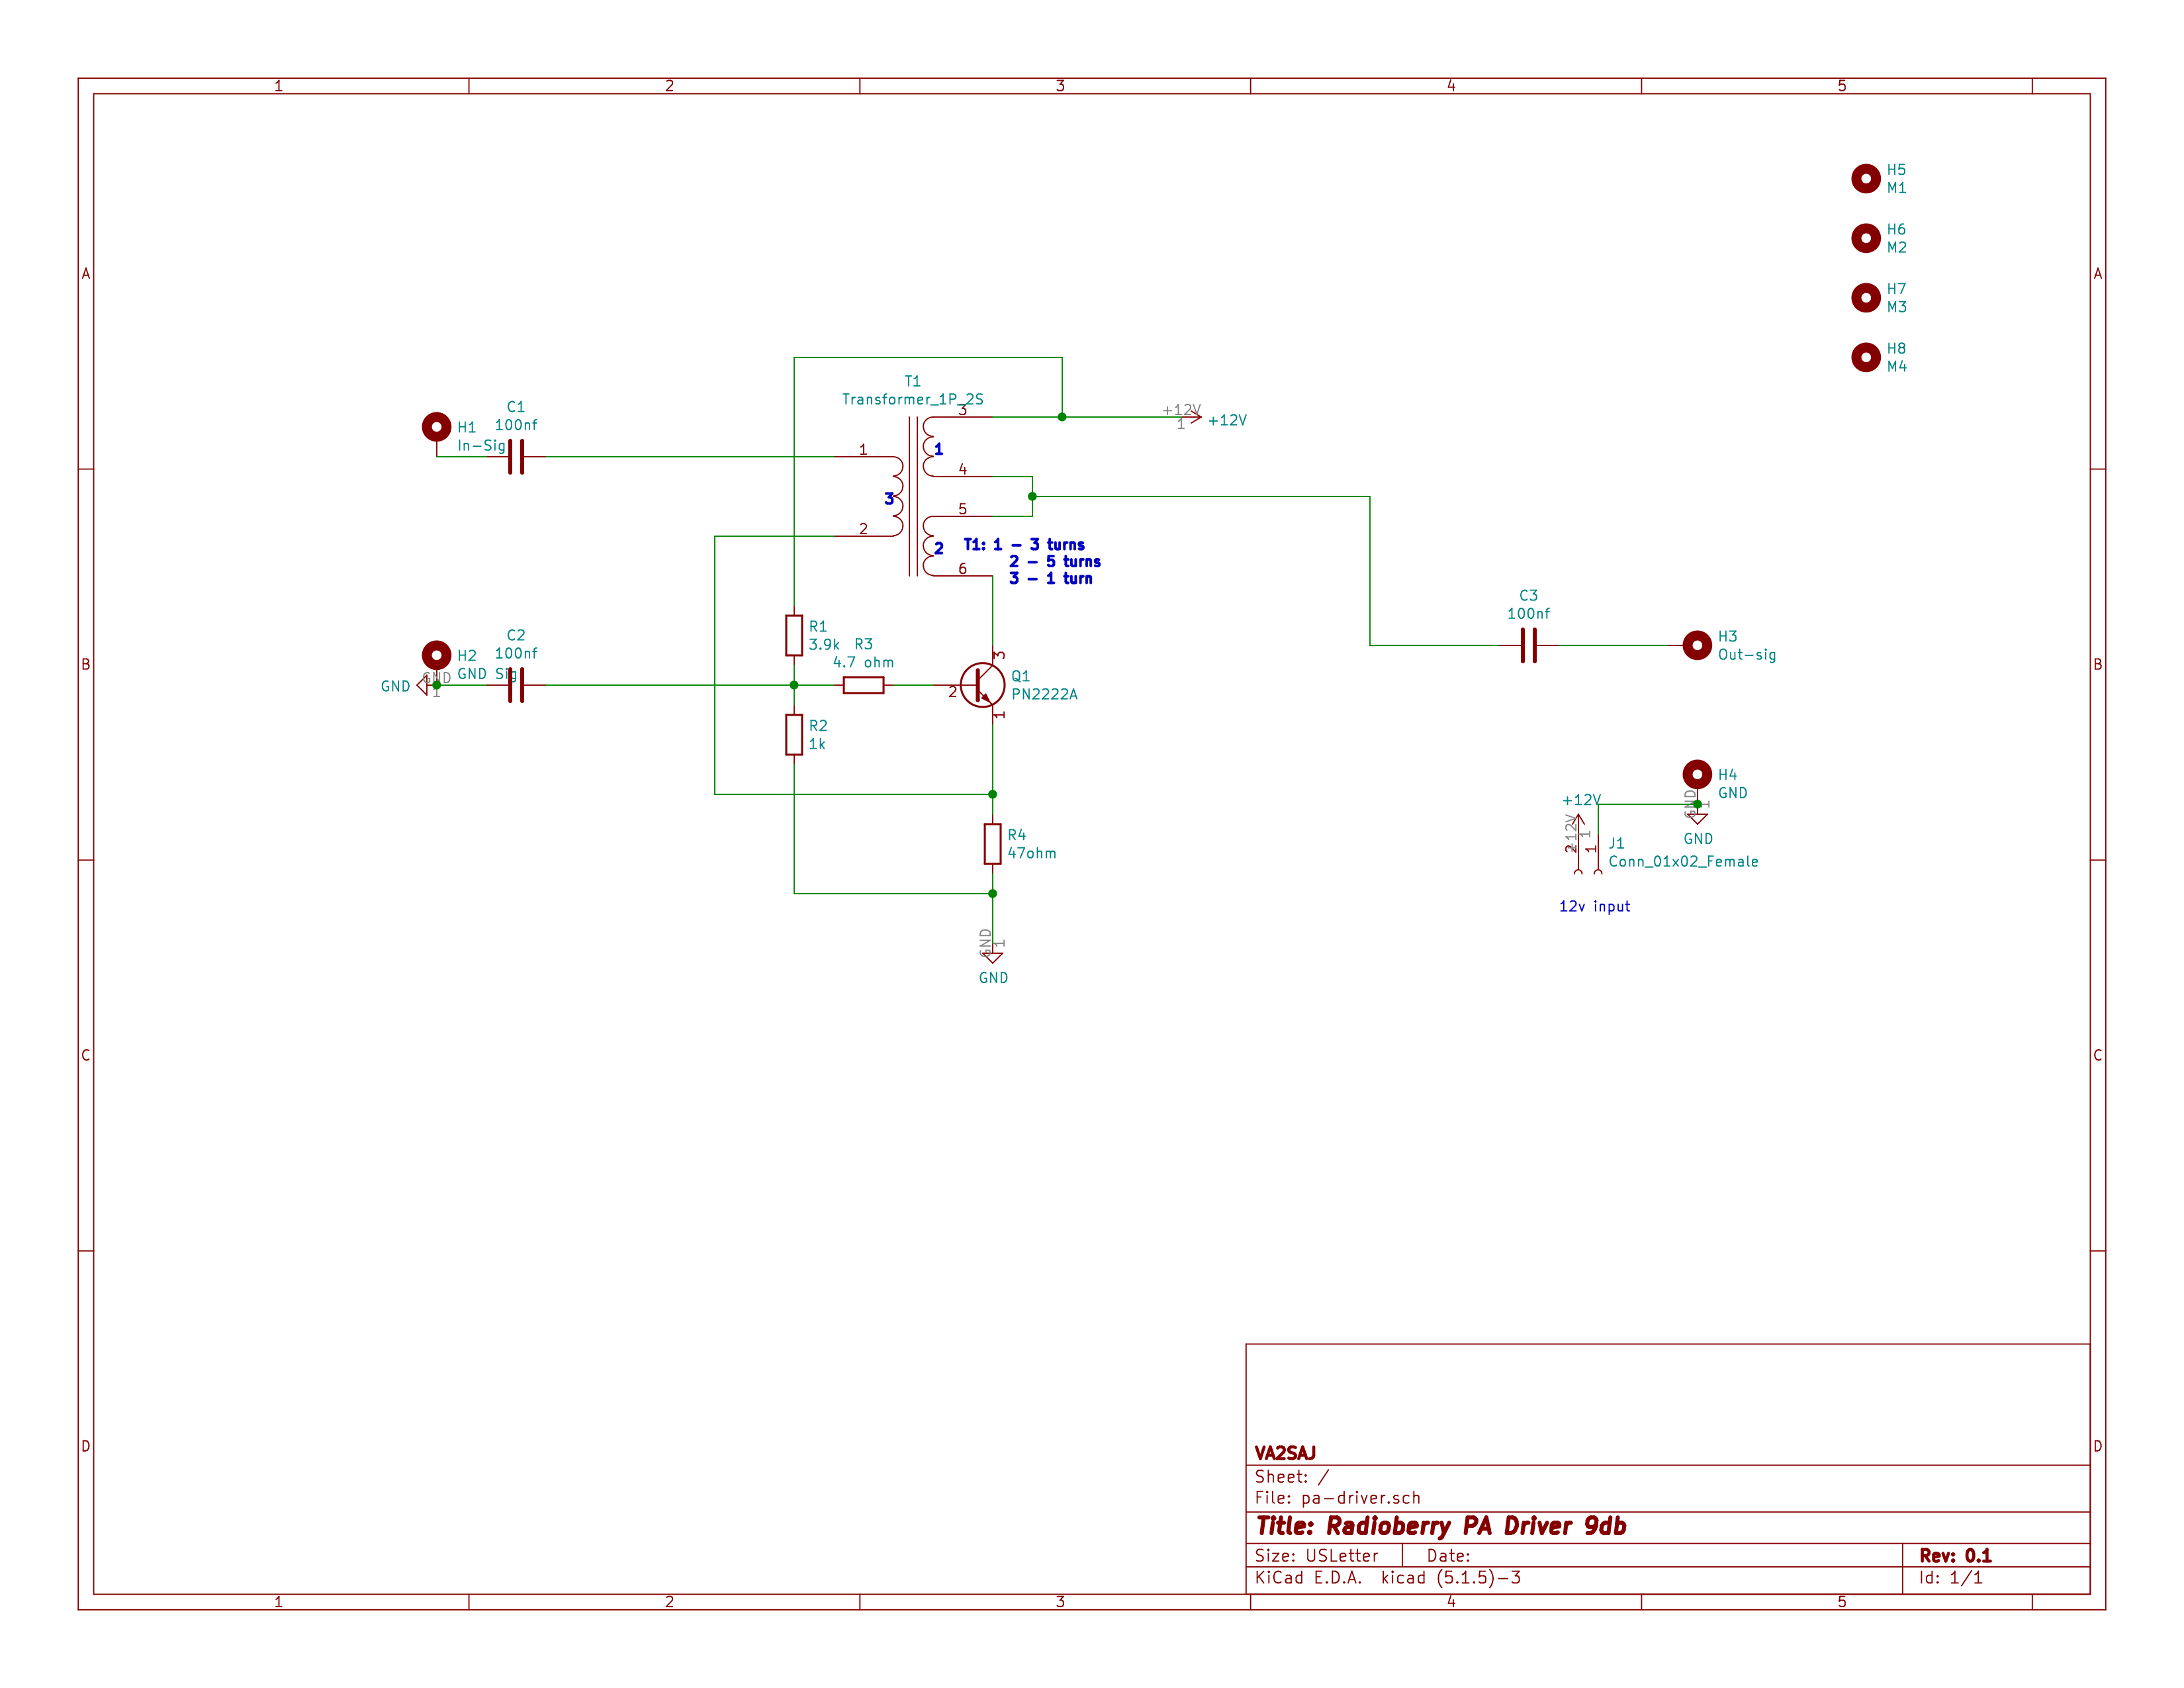This screenshot has width=2184, height=1688.
Task: Click the '47ohm' value text
Action: [x=1031, y=853]
